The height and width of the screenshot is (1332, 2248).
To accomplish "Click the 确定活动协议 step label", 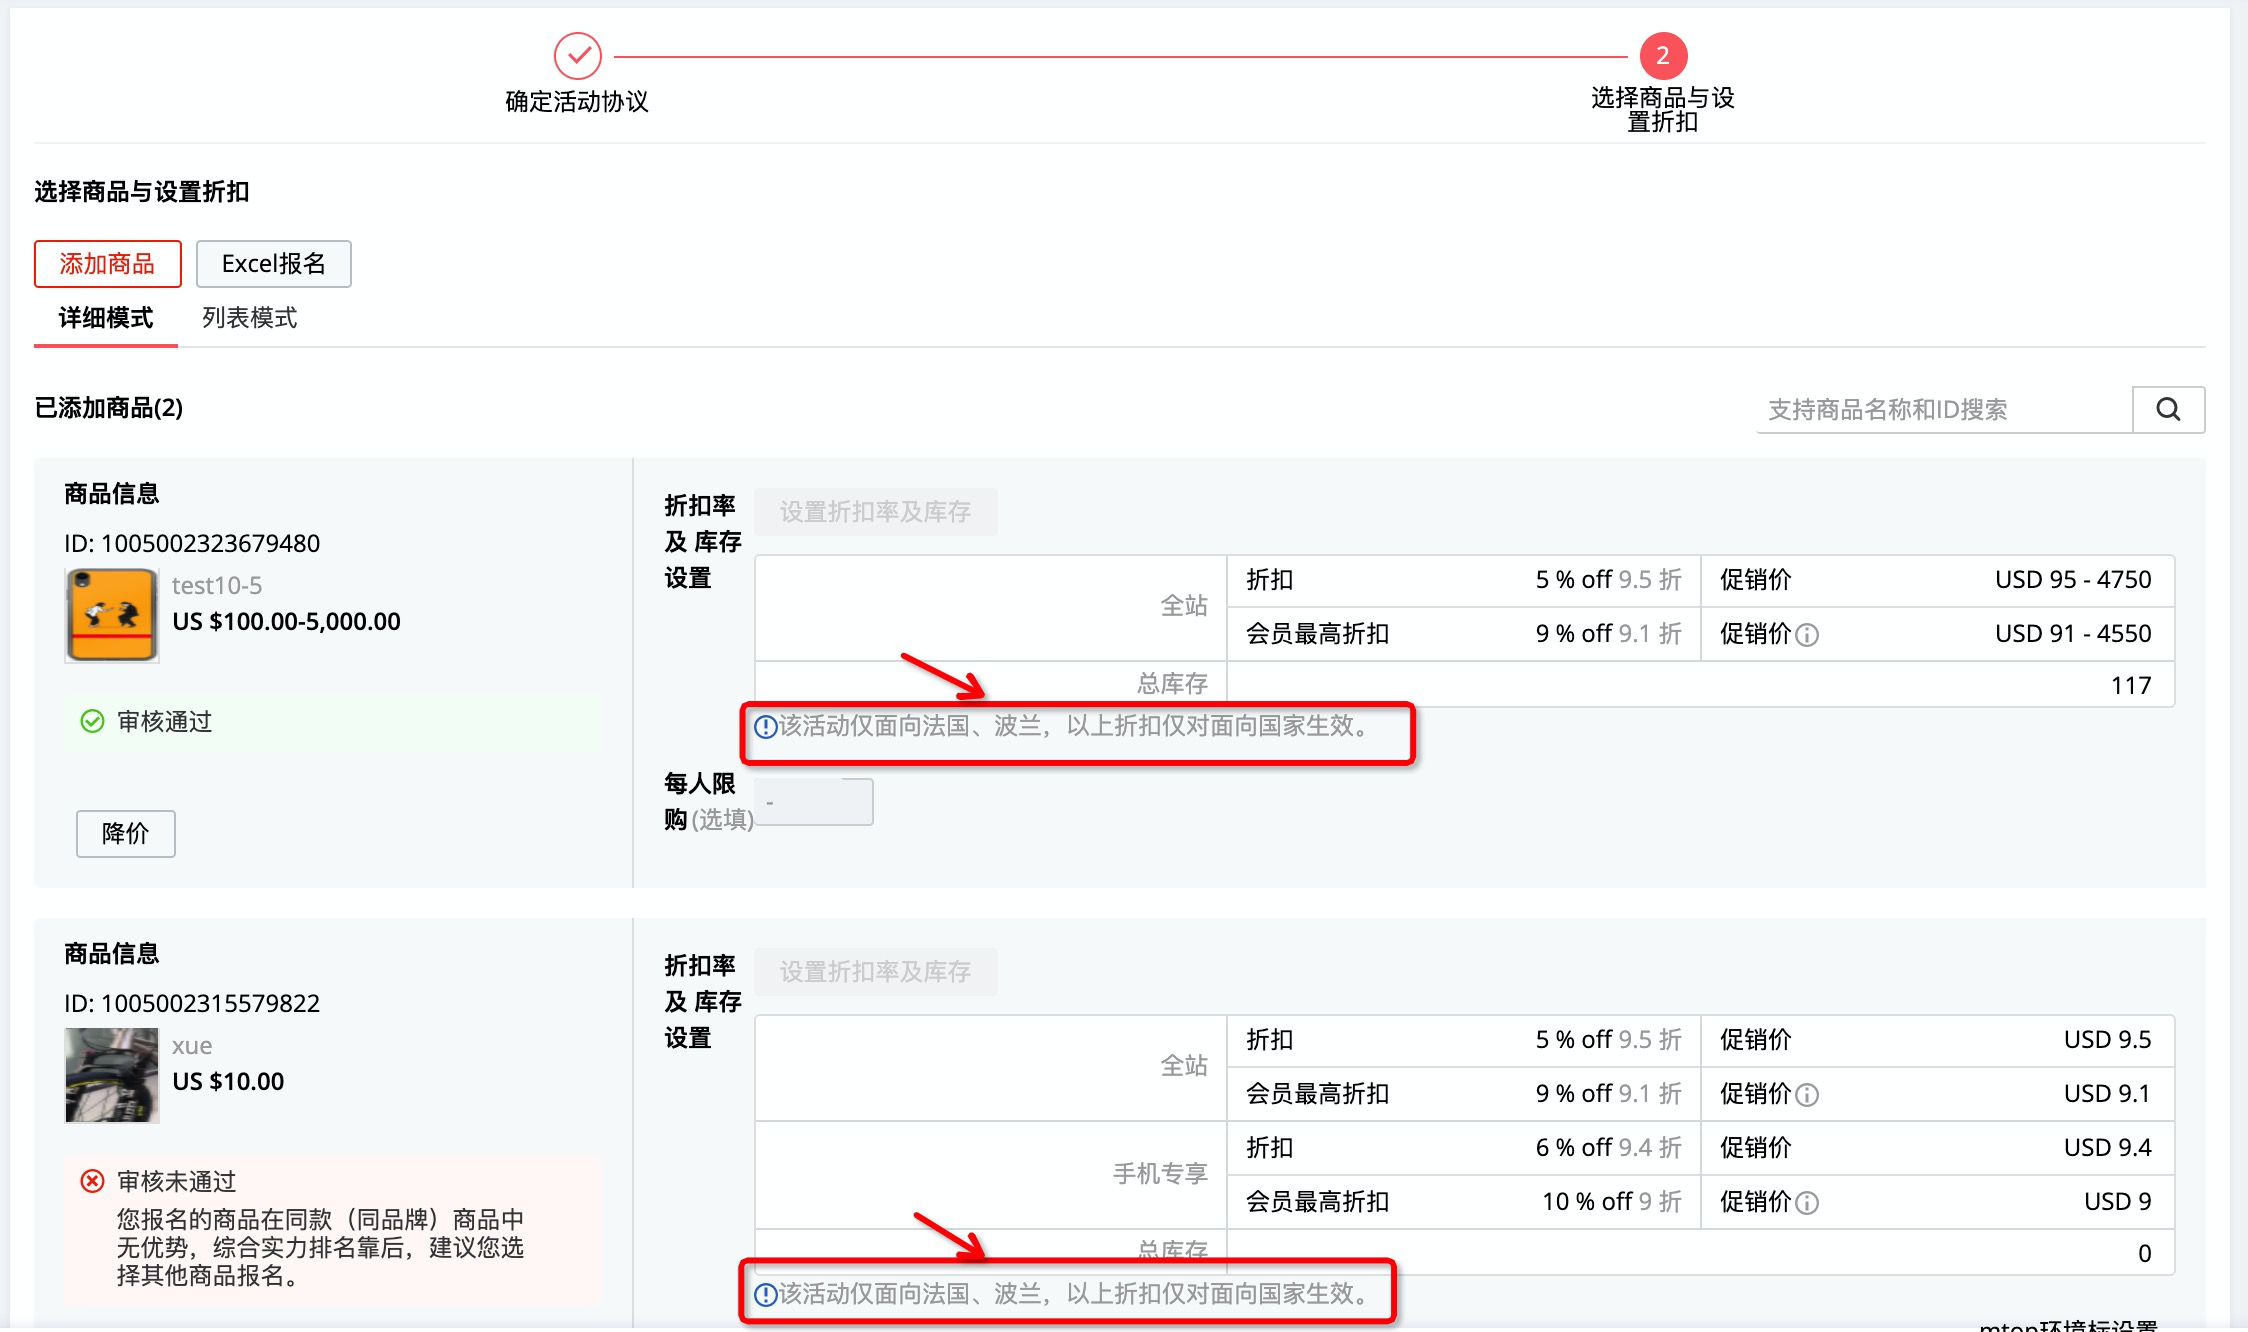I will click(577, 102).
